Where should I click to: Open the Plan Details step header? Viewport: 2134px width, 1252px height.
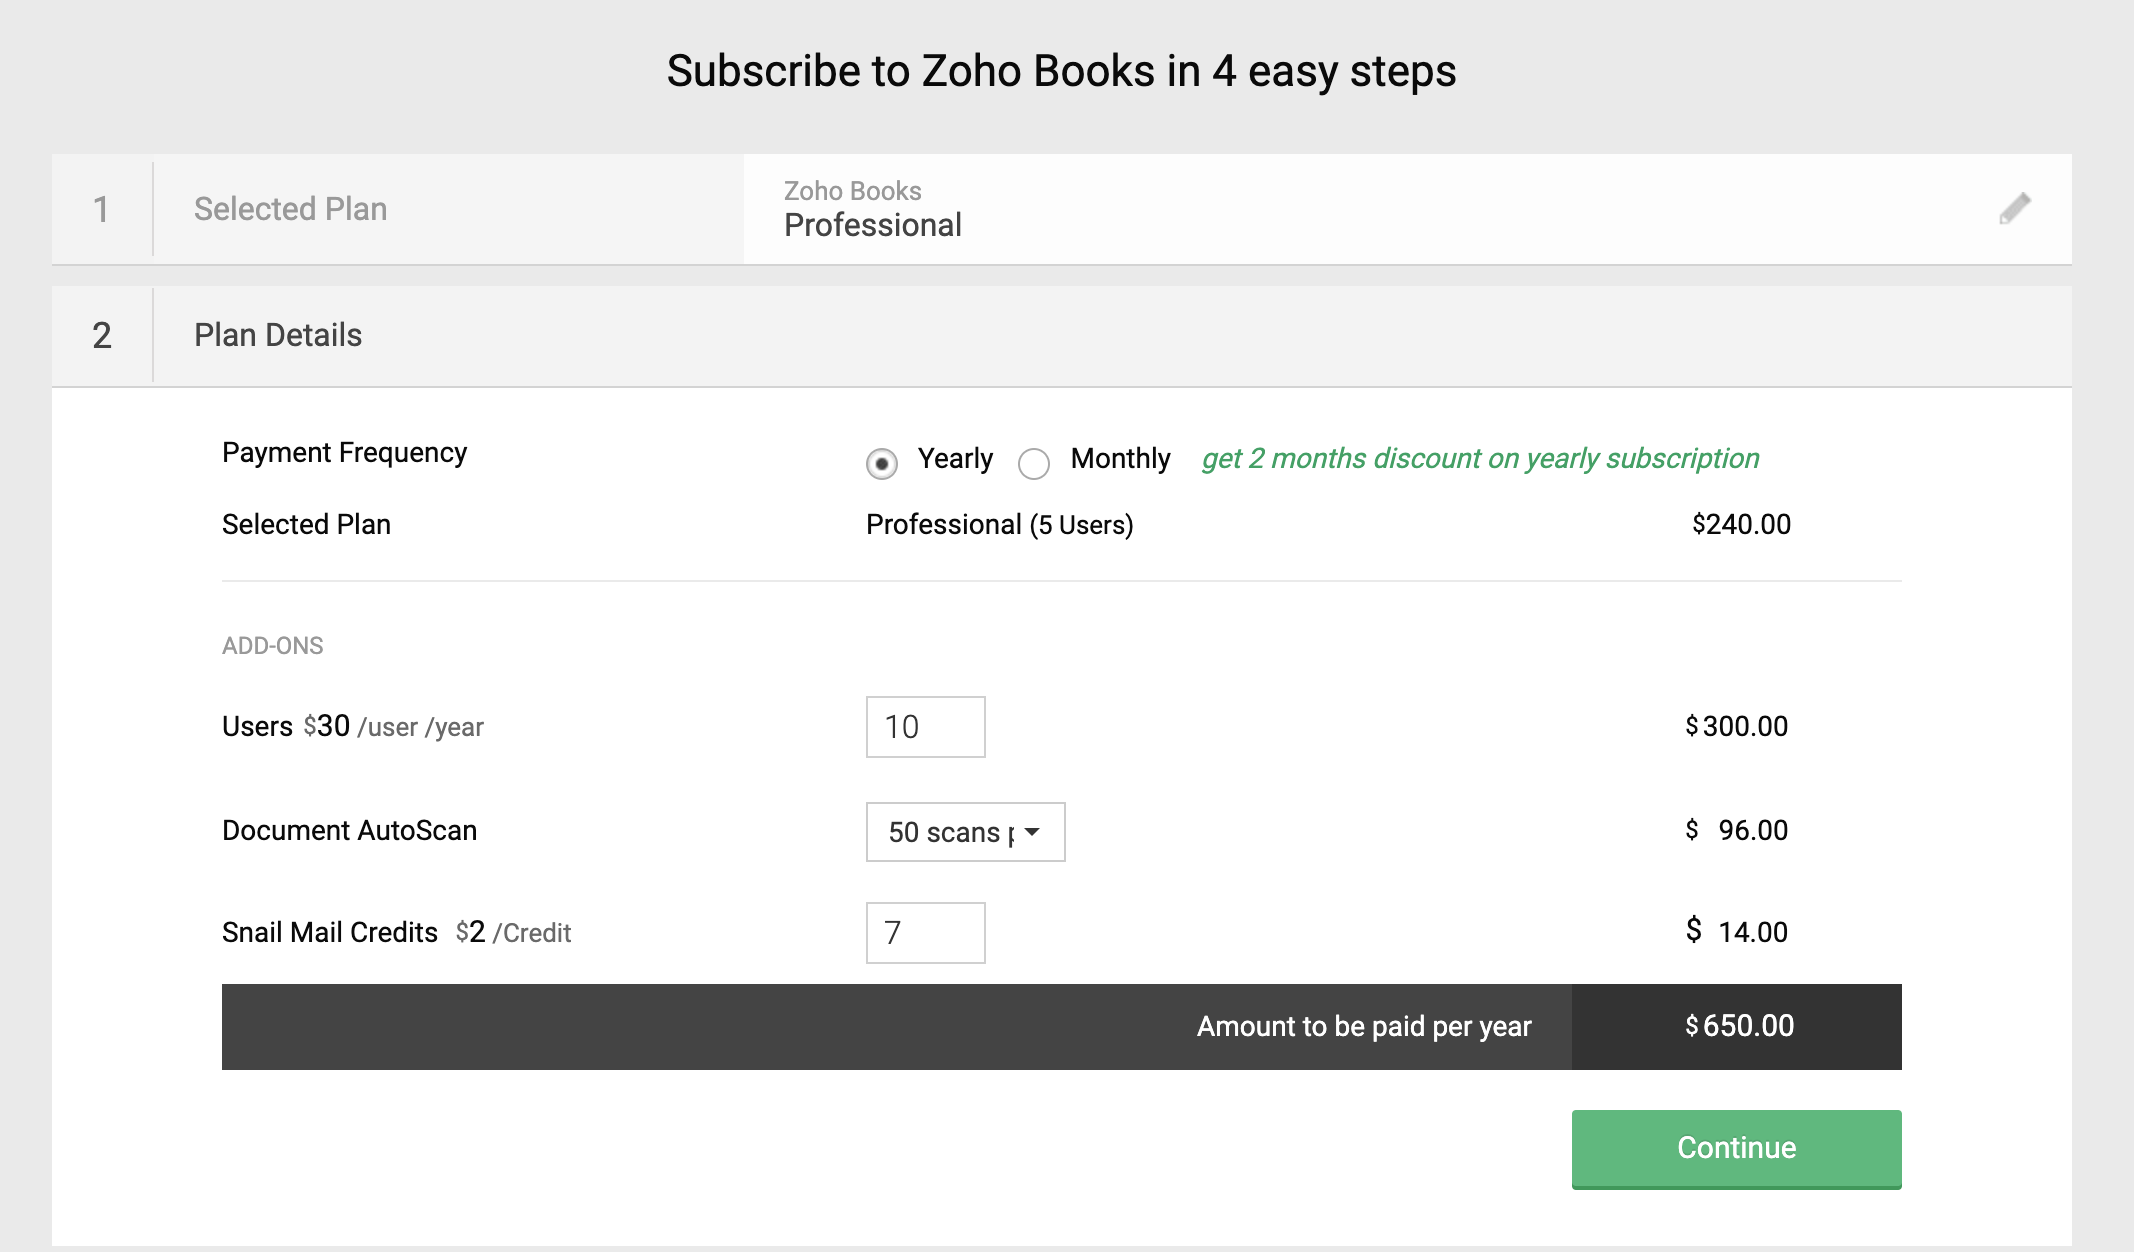1062,336
